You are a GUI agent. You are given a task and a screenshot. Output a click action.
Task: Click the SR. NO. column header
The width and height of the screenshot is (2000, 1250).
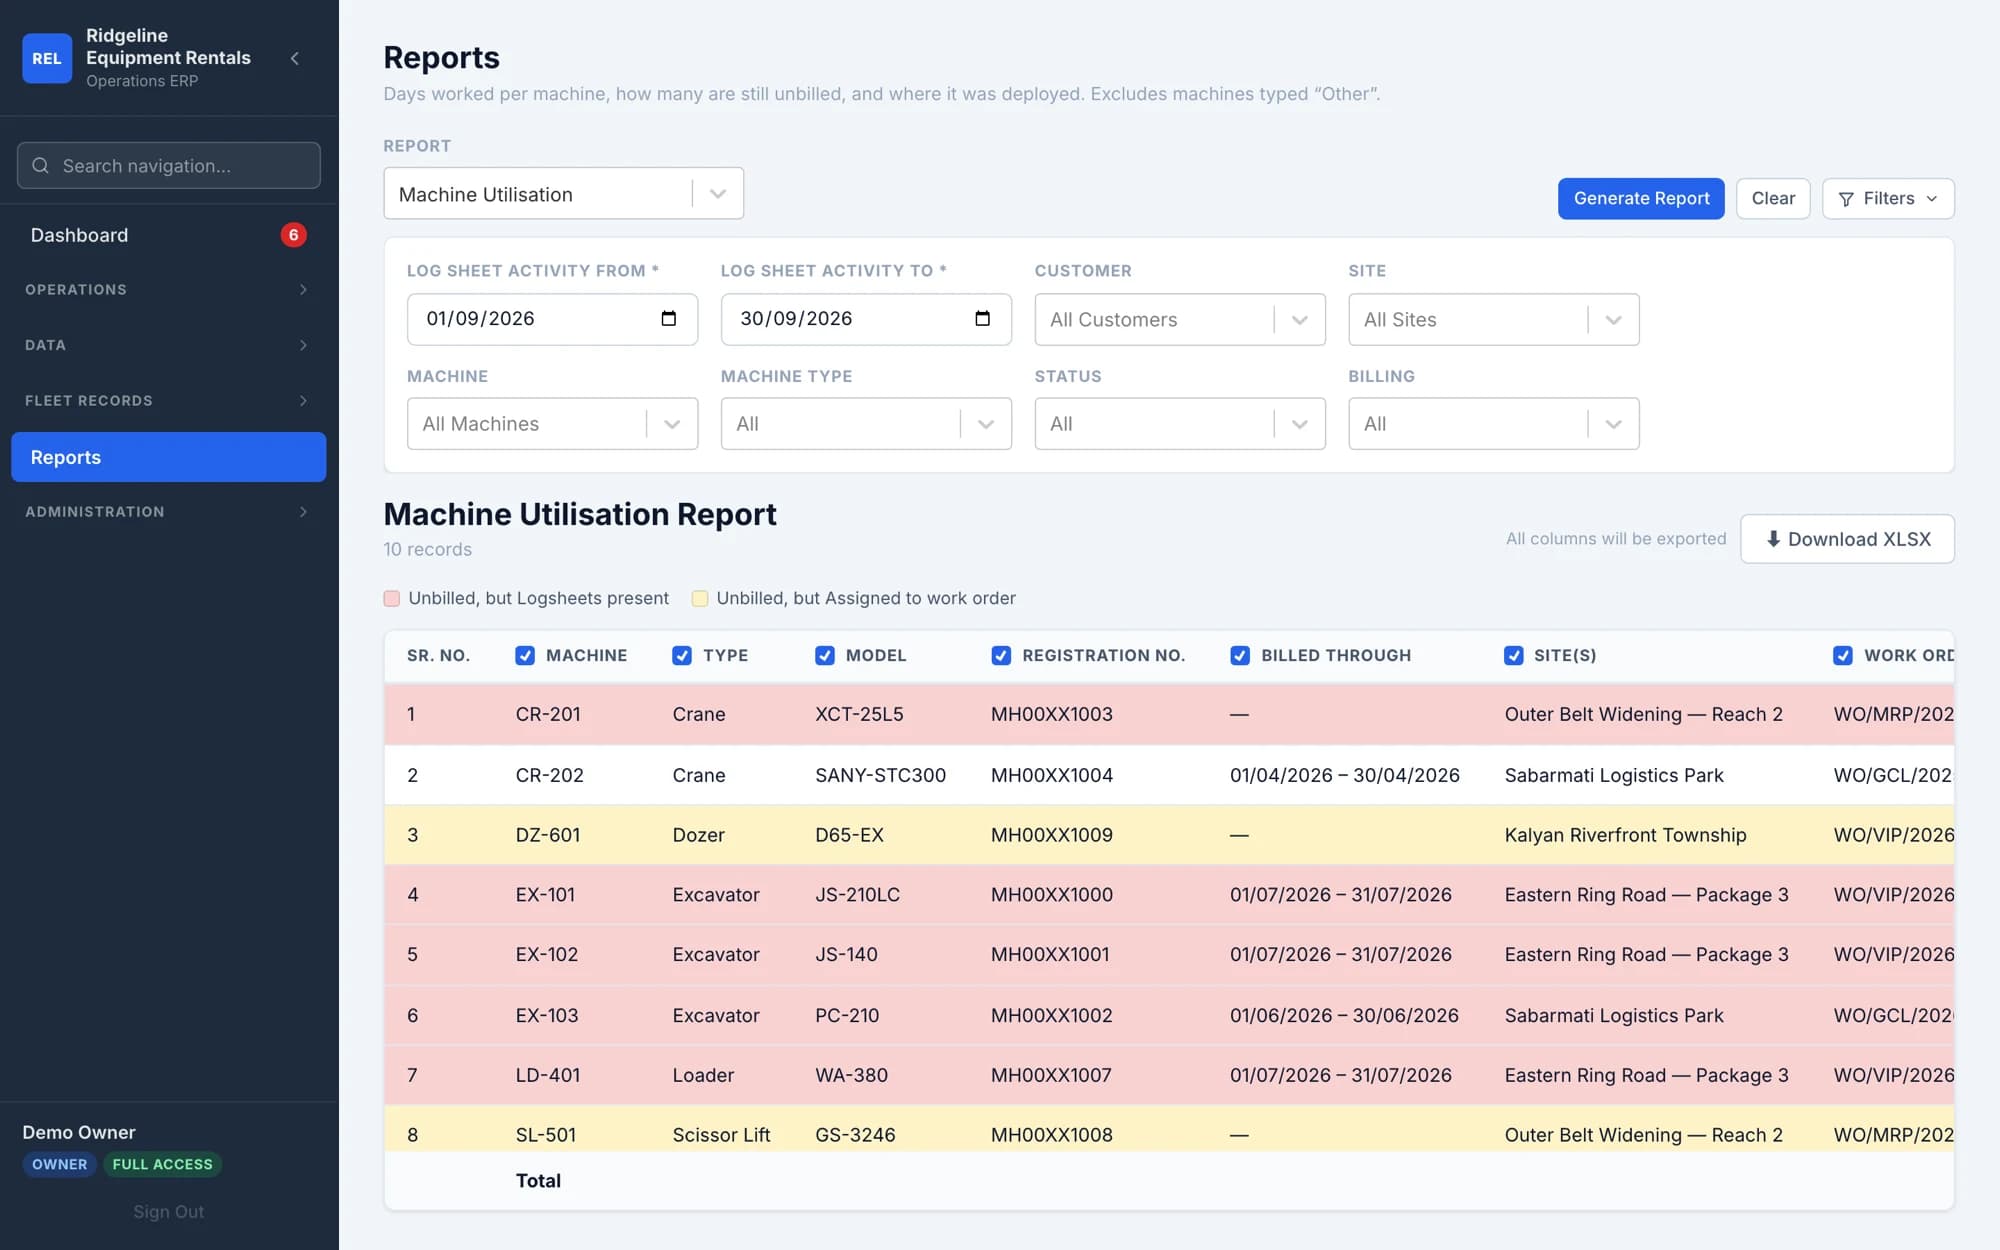[x=438, y=656]
